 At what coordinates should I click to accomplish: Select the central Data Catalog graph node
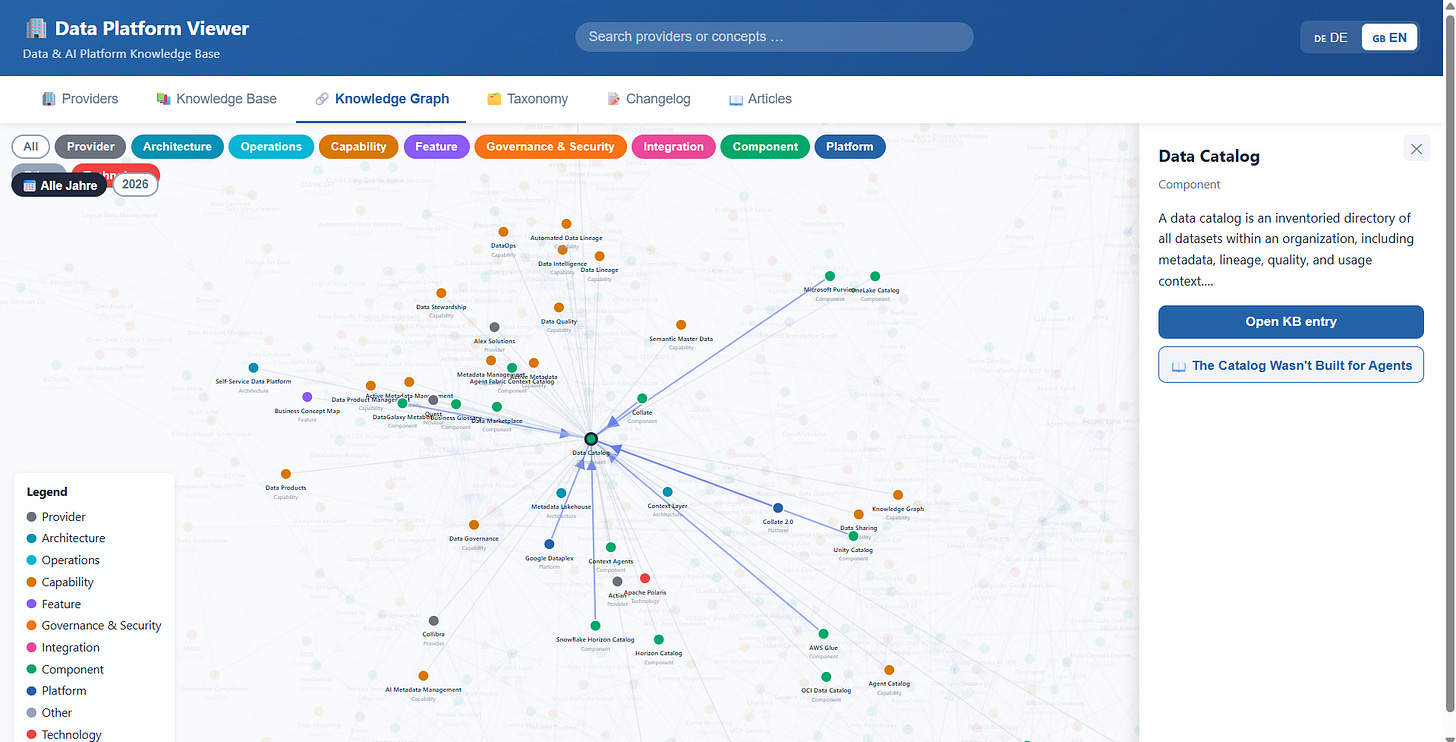(591, 439)
